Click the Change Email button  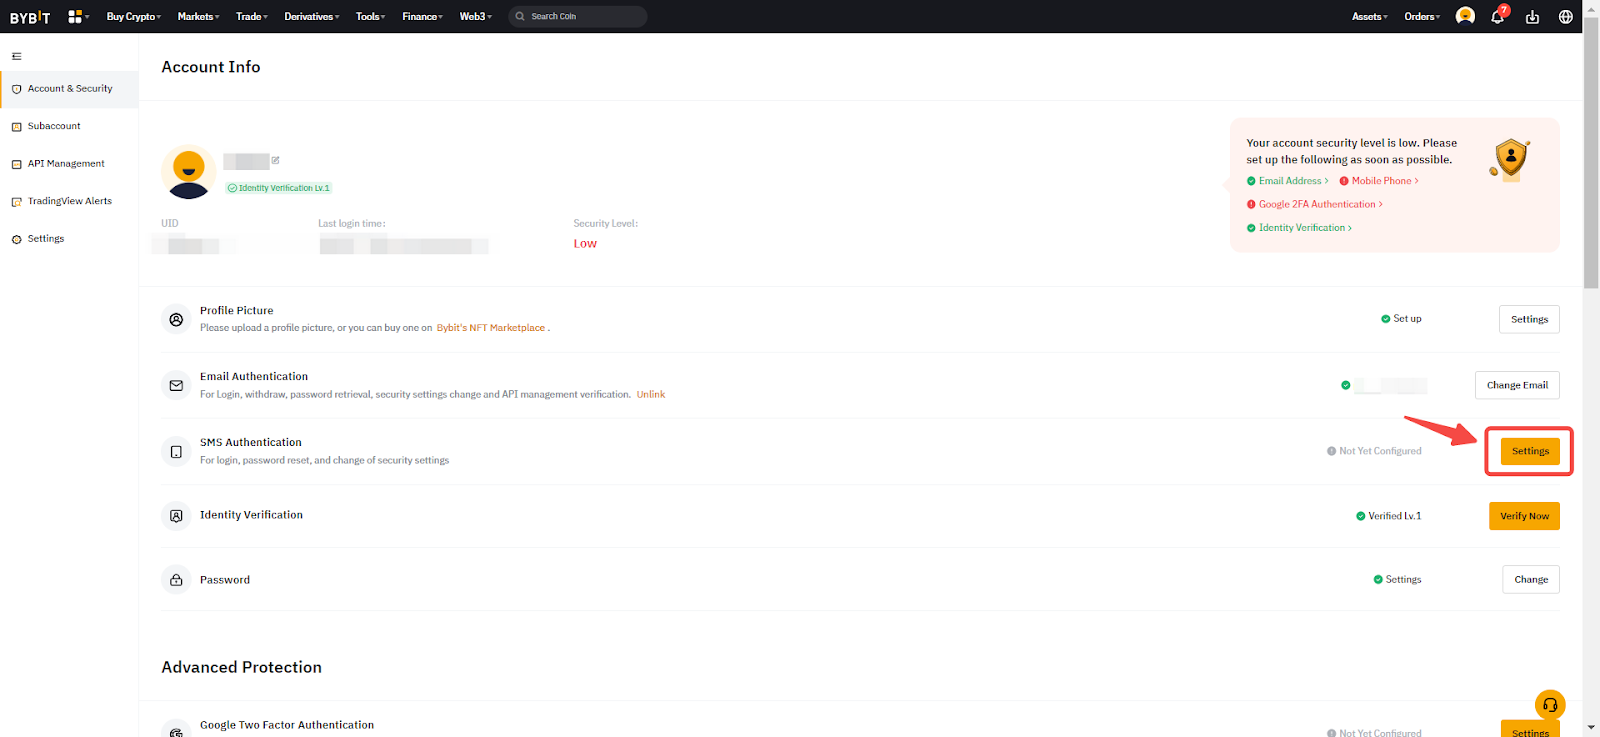pos(1517,385)
